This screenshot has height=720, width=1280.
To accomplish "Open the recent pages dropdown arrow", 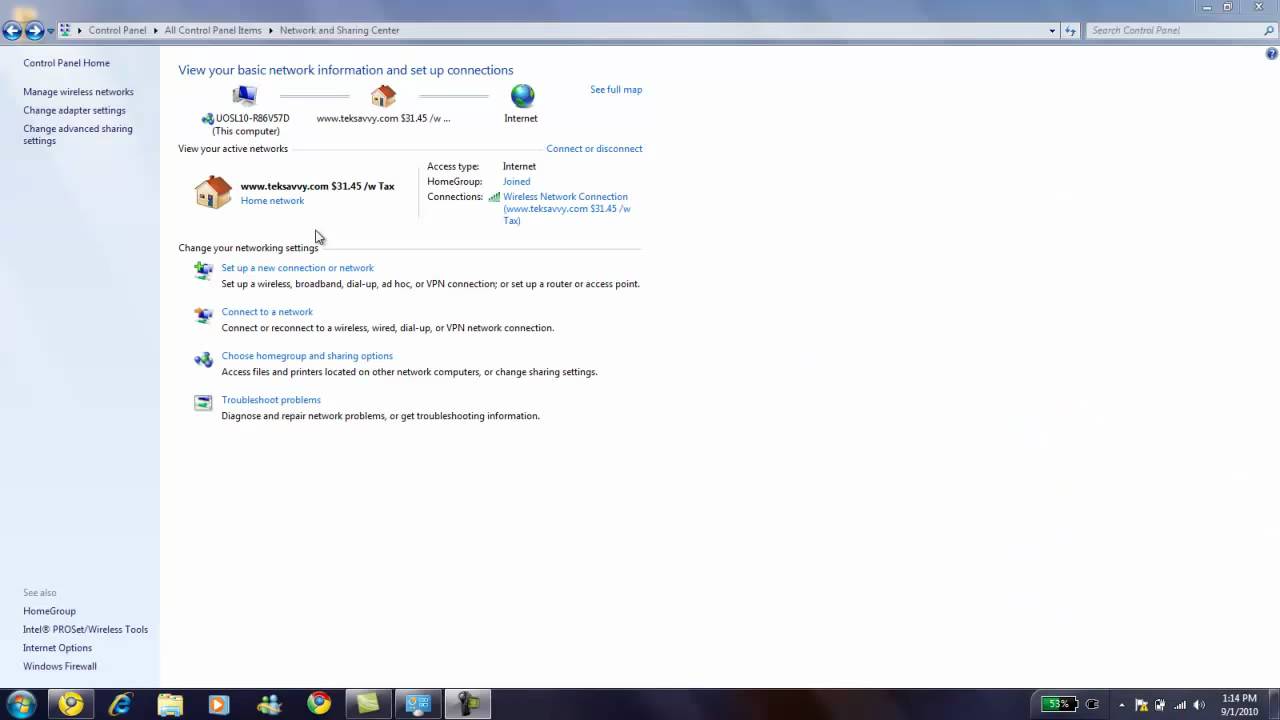I will pyautogui.click(x=50, y=31).
